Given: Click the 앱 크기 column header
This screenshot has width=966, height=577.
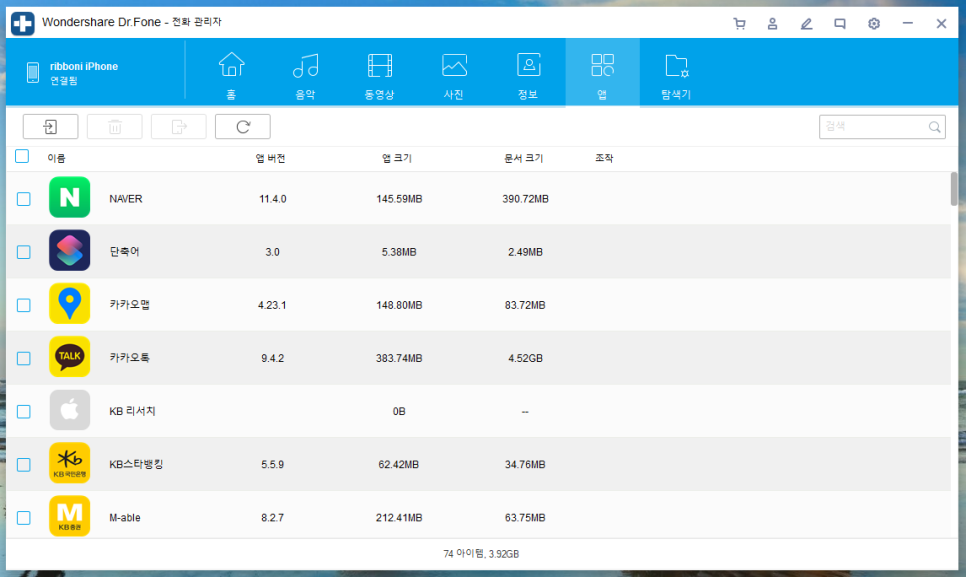Looking at the screenshot, I should coord(397,158).
